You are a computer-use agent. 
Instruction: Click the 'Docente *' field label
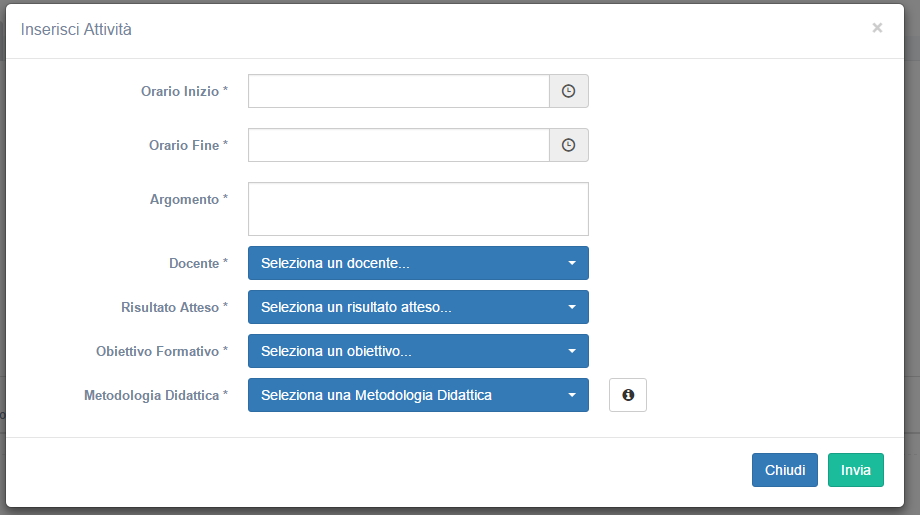click(198, 263)
